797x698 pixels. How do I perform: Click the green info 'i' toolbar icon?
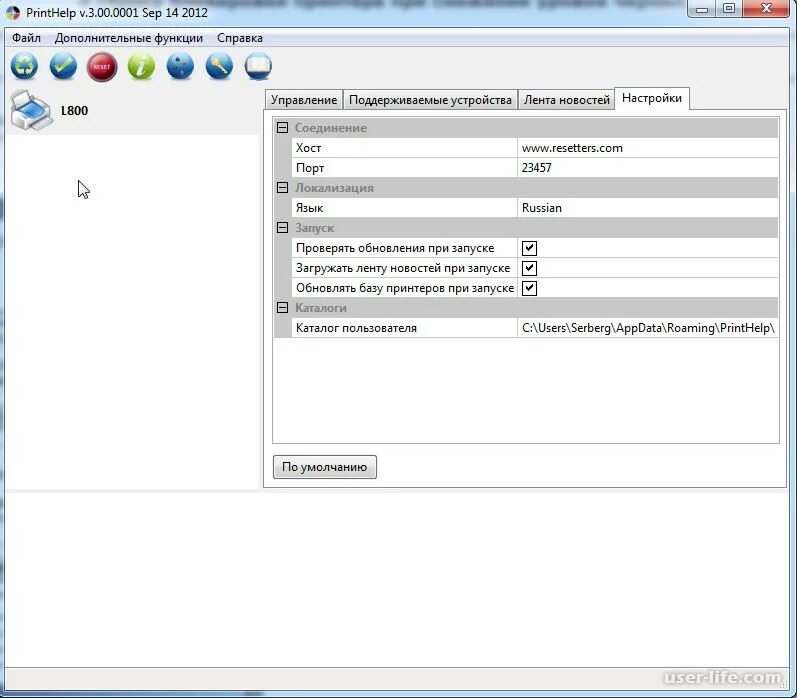click(x=141, y=66)
